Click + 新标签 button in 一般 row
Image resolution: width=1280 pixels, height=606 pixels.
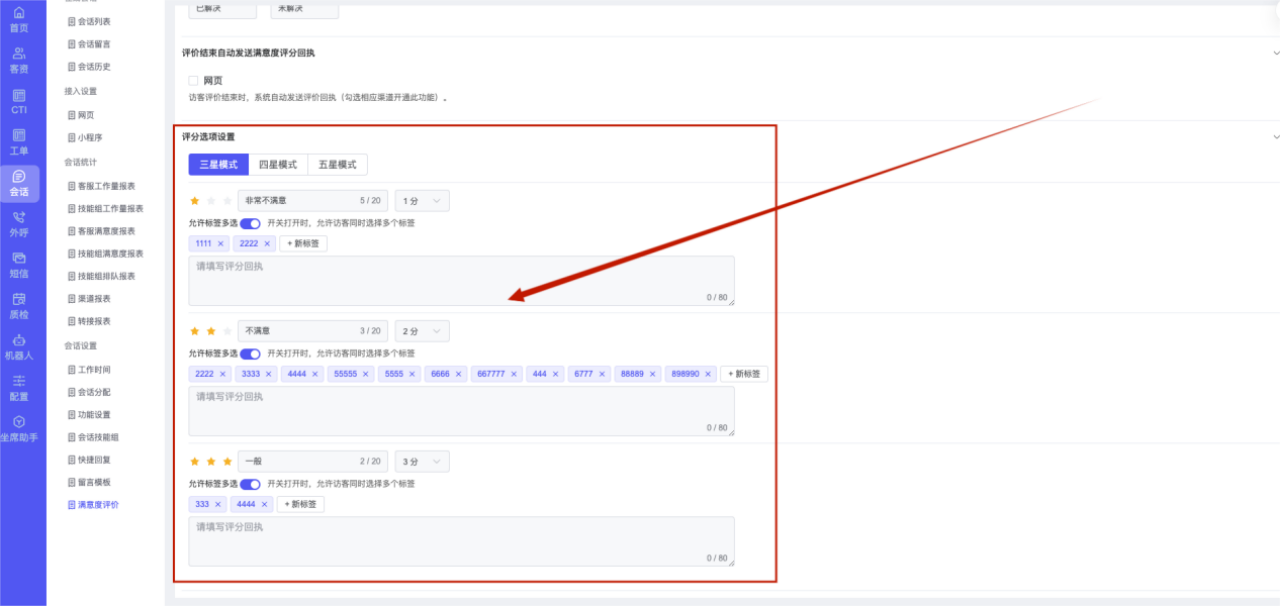coord(300,505)
